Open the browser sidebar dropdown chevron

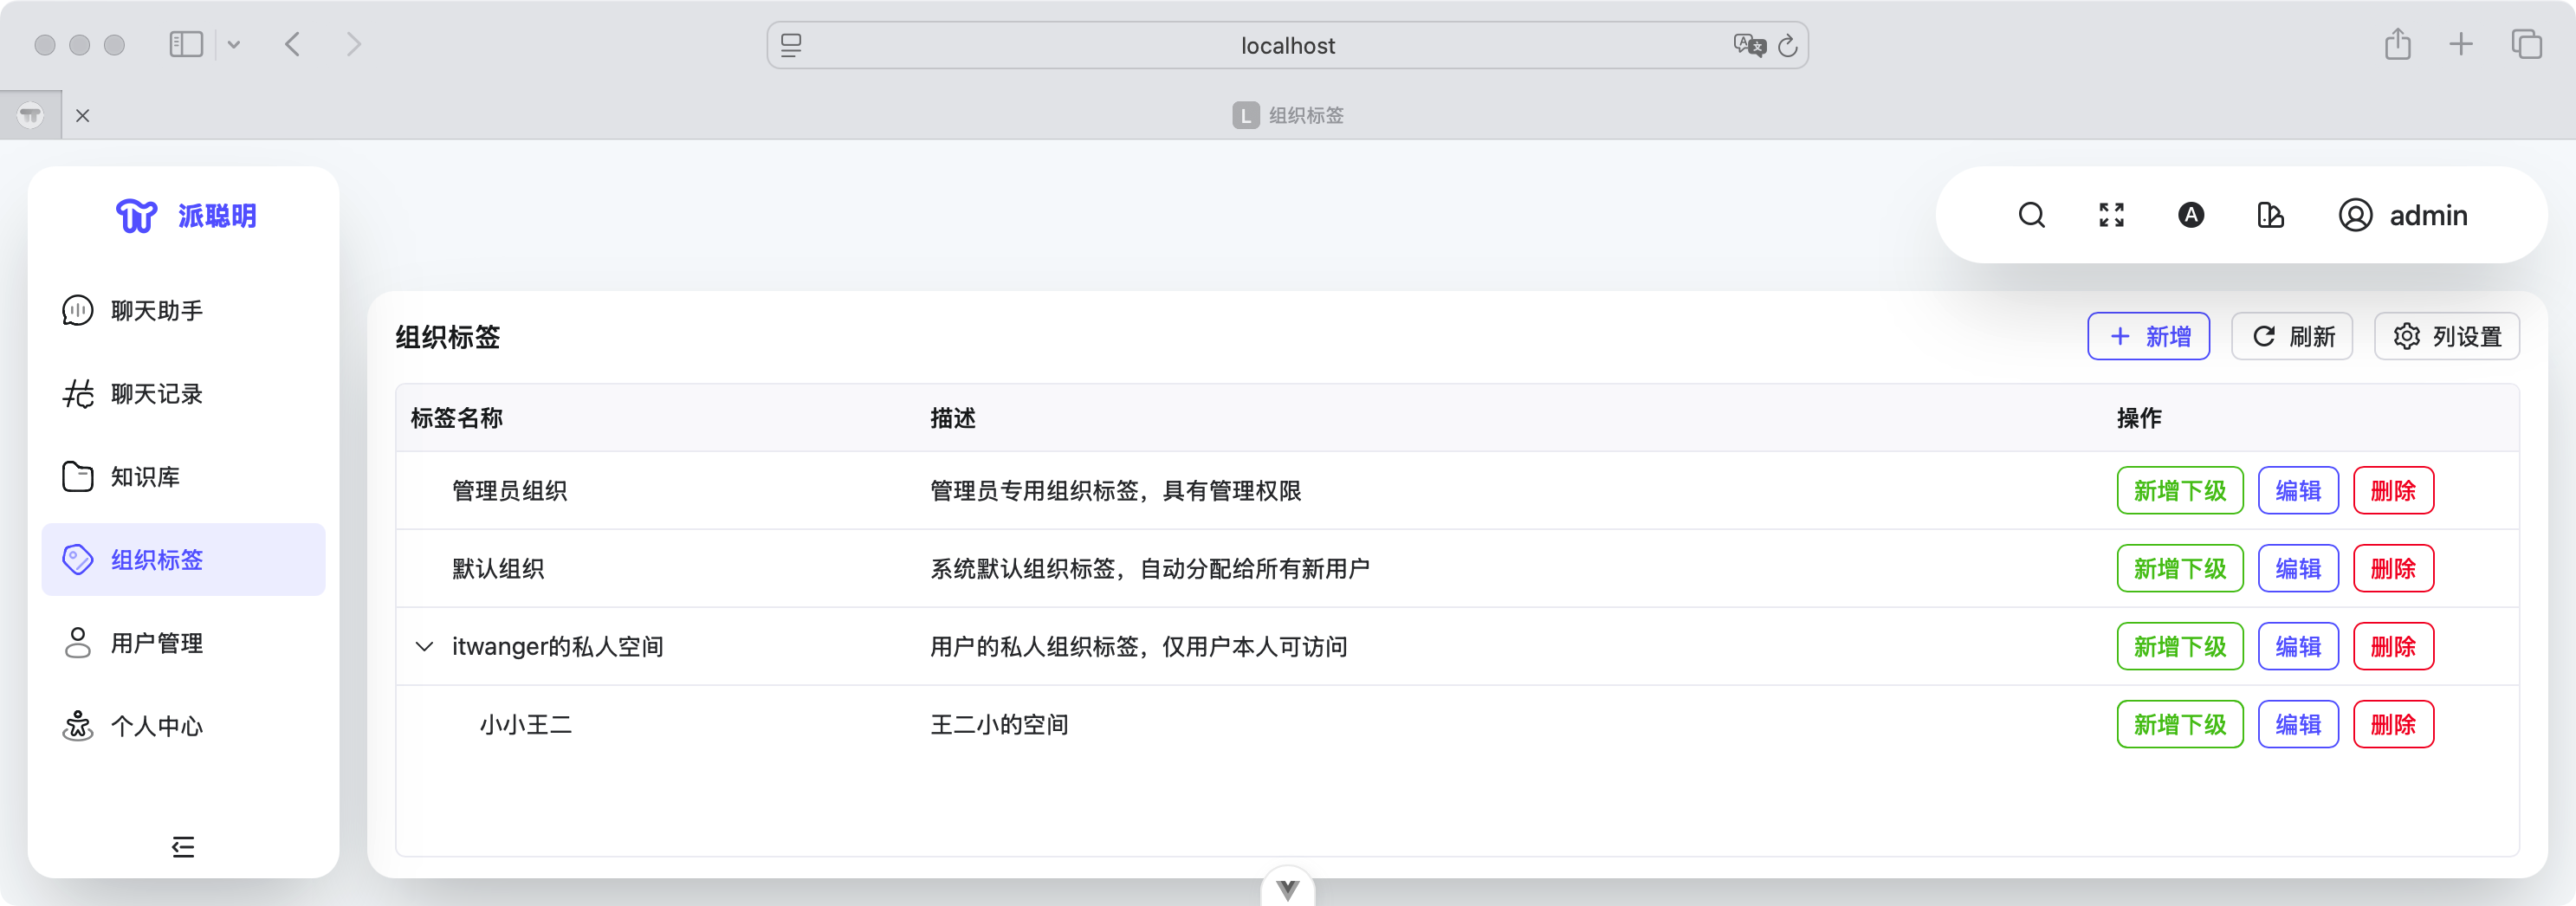[x=235, y=44]
